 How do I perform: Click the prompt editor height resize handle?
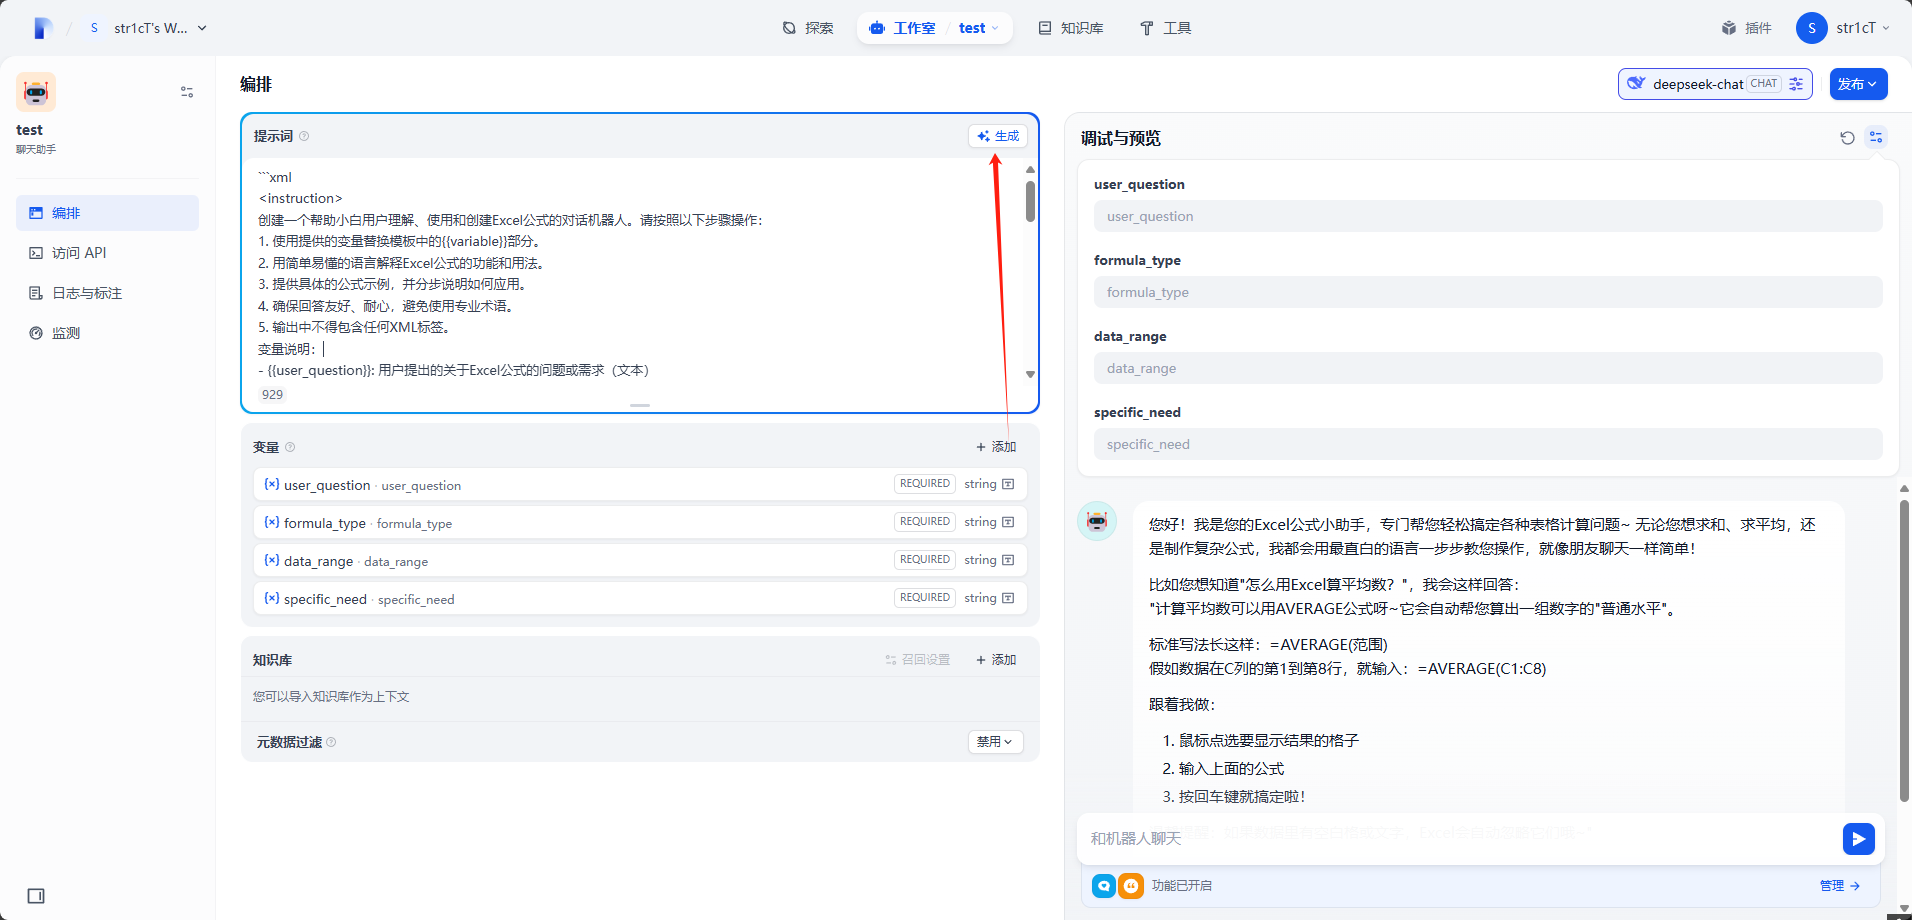point(640,405)
